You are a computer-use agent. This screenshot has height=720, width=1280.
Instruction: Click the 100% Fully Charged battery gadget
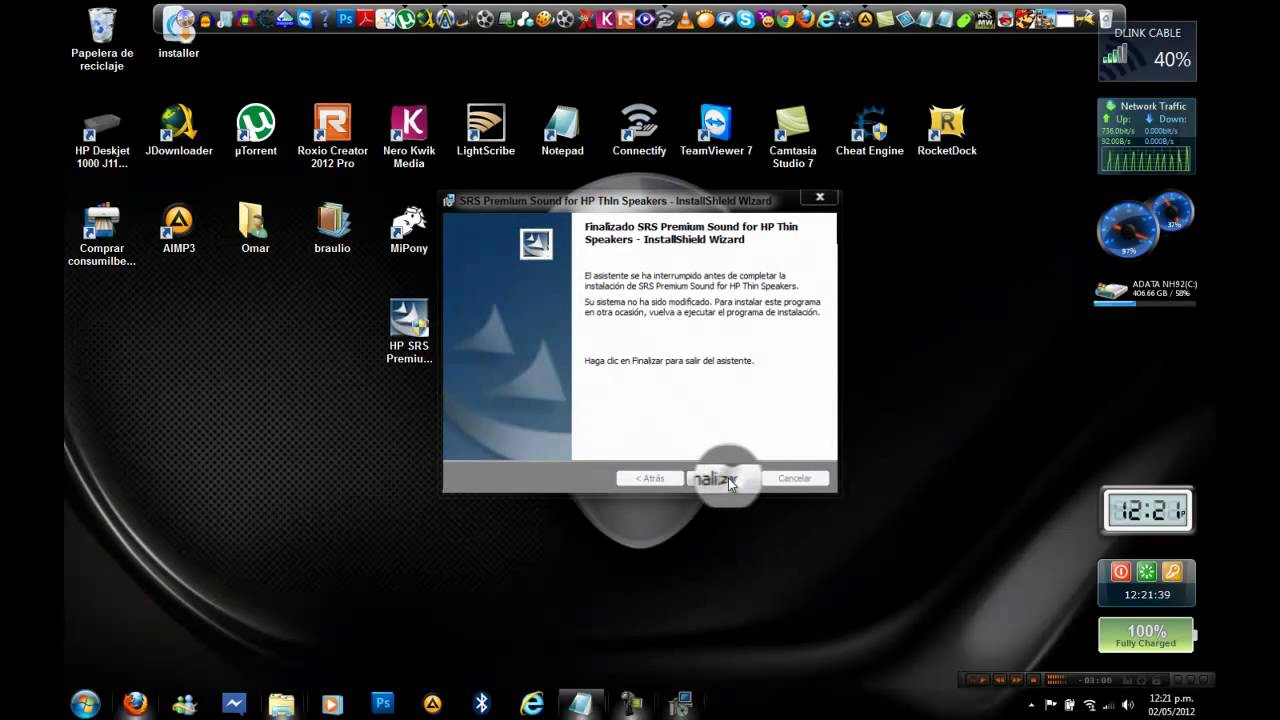point(1147,636)
